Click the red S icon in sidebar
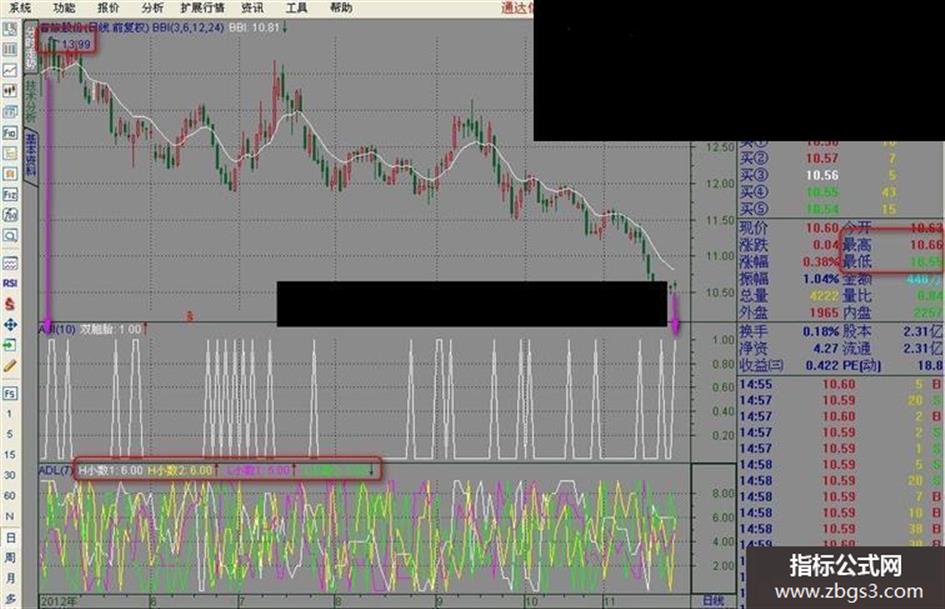The image size is (945, 609). (10, 304)
